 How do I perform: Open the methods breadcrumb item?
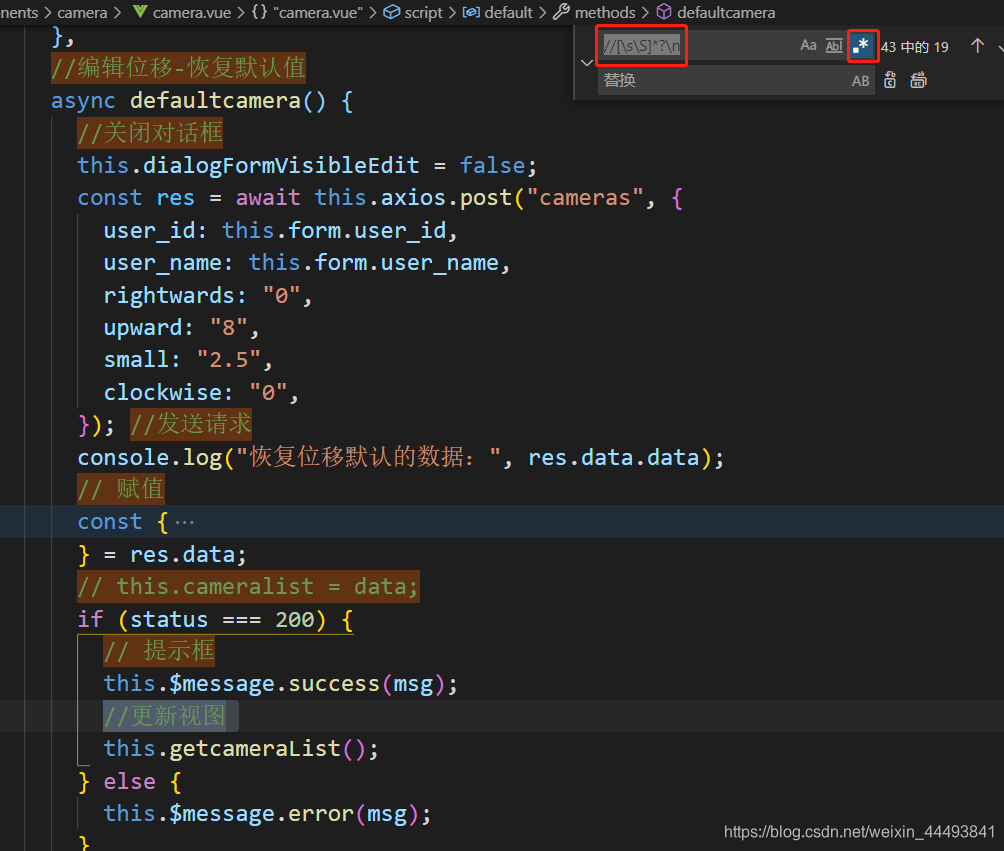[605, 12]
